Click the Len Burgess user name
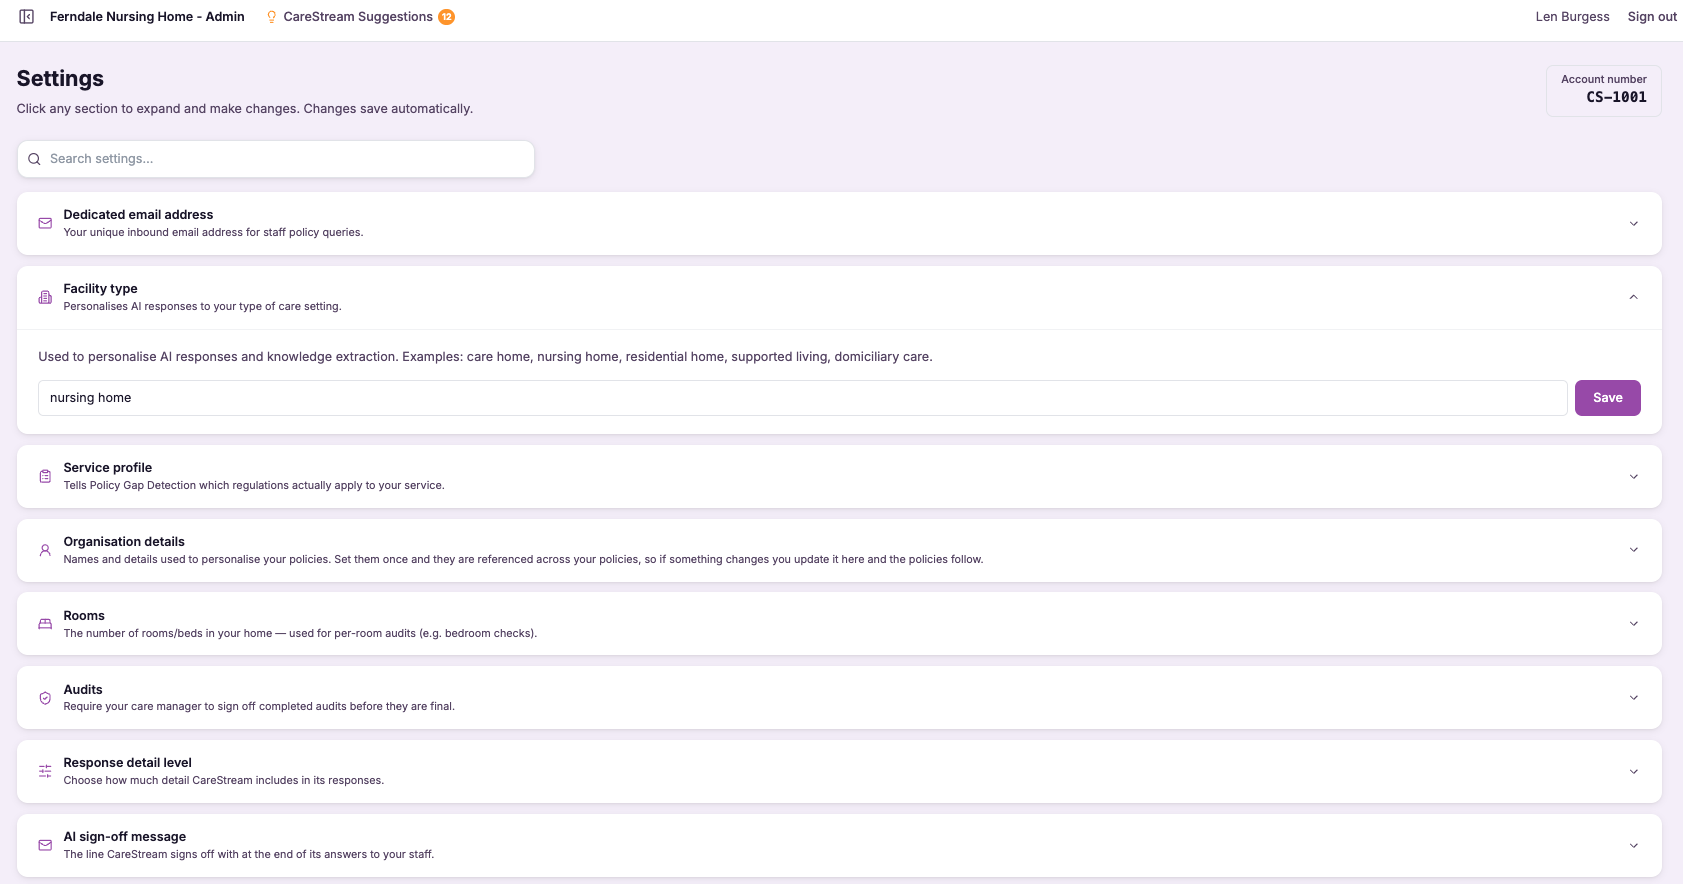The image size is (1683, 884). click(1572, 17)
